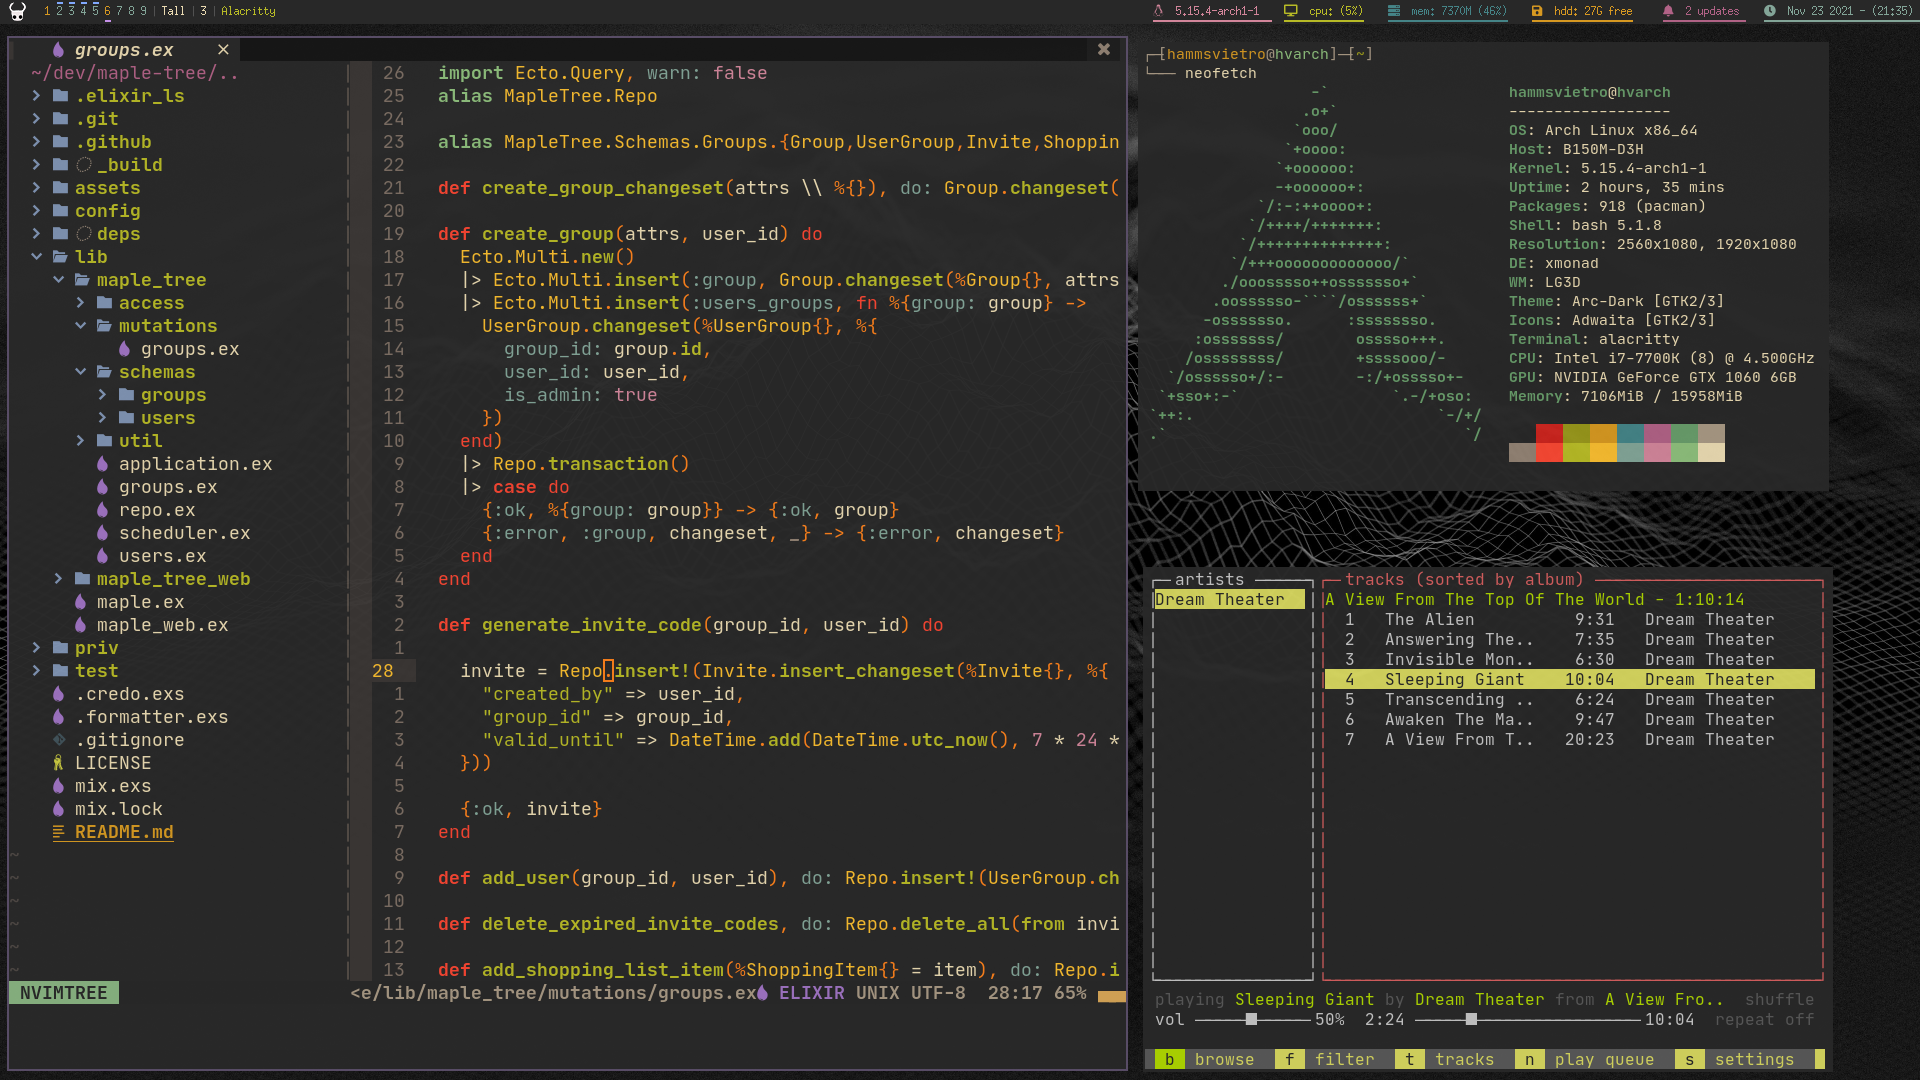Select track The Alien
The width and height of the screenshot is (1920, 1080).
tap(1569, 620)
